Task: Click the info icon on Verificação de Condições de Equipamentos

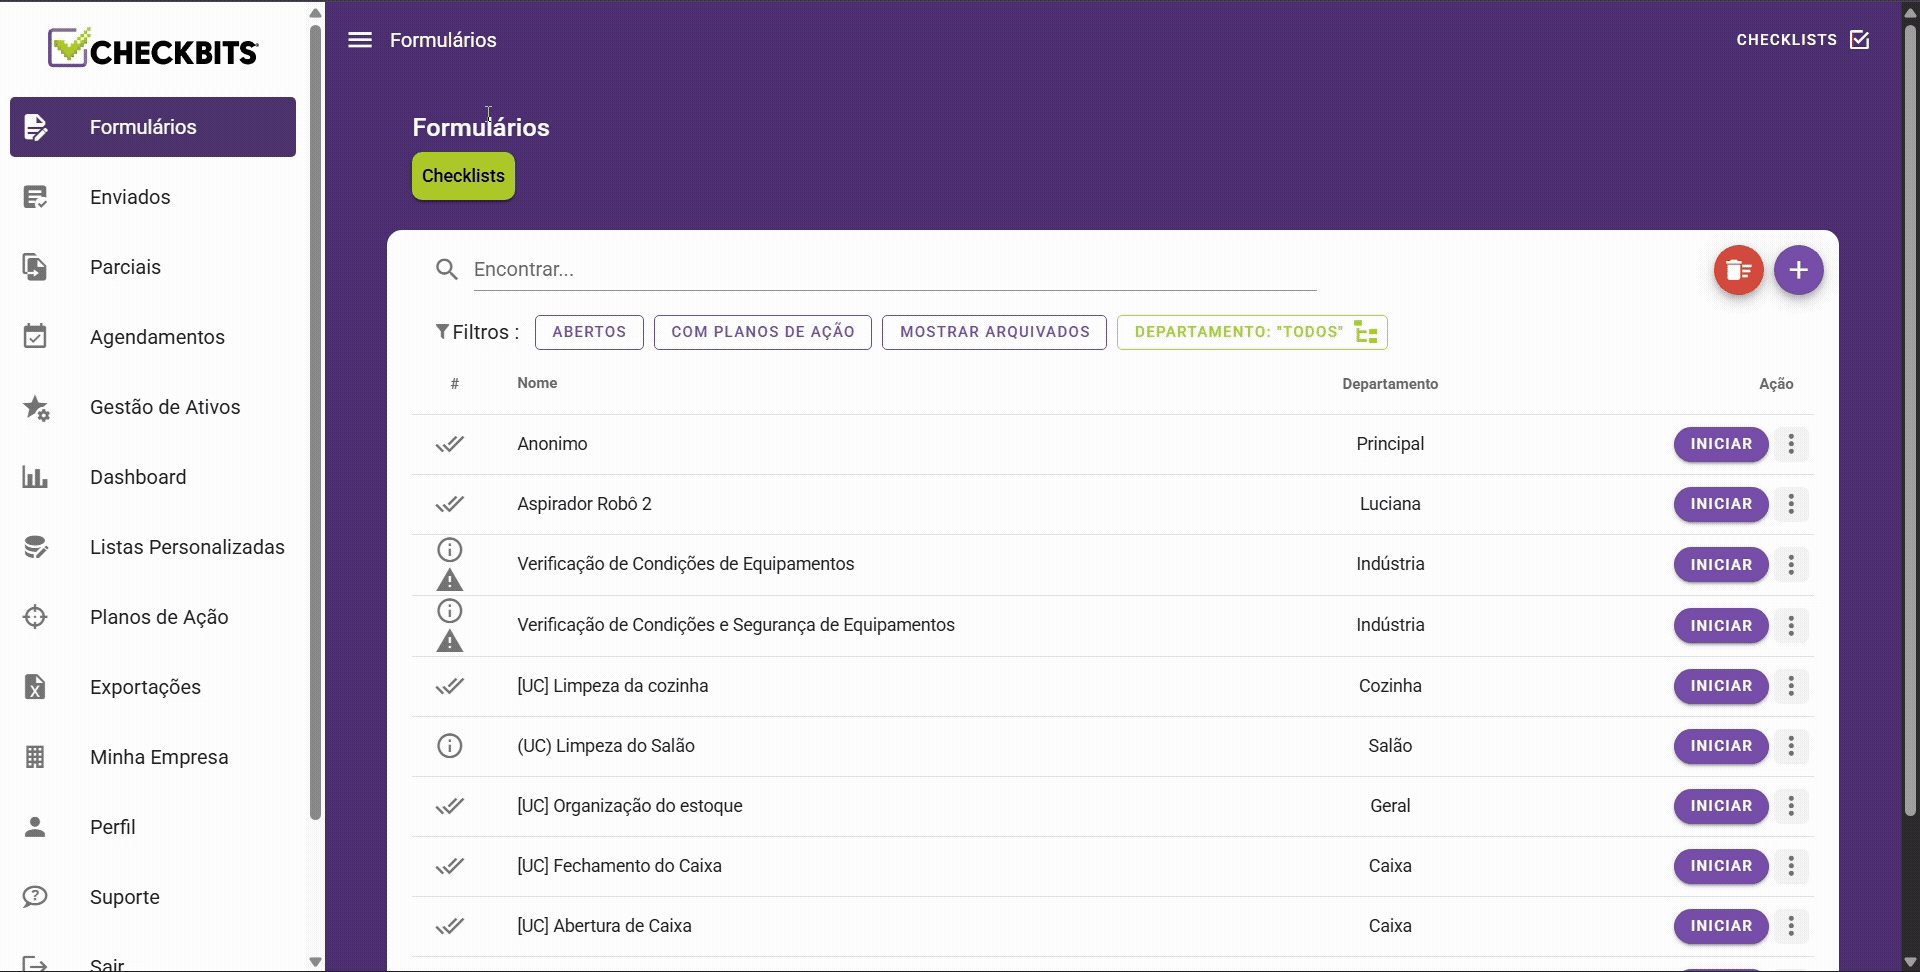Action: click(x=450, y=549)
